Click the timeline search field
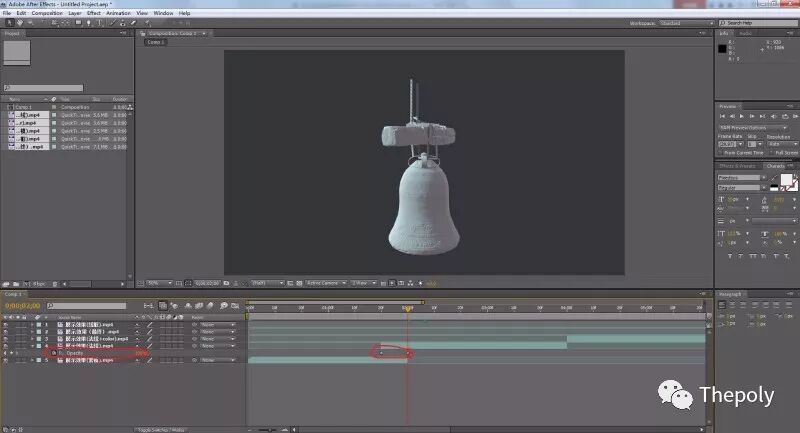This screenshot has height=433, width=800. coord(86,305)
